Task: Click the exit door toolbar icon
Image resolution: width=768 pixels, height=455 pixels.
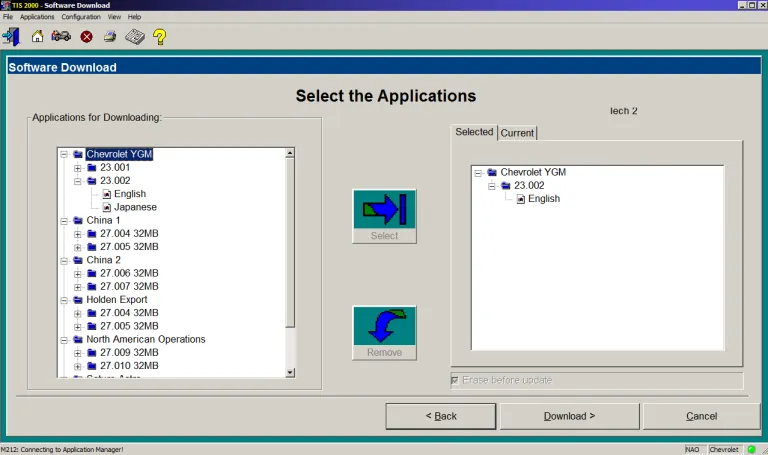Action: pos(11,37)
